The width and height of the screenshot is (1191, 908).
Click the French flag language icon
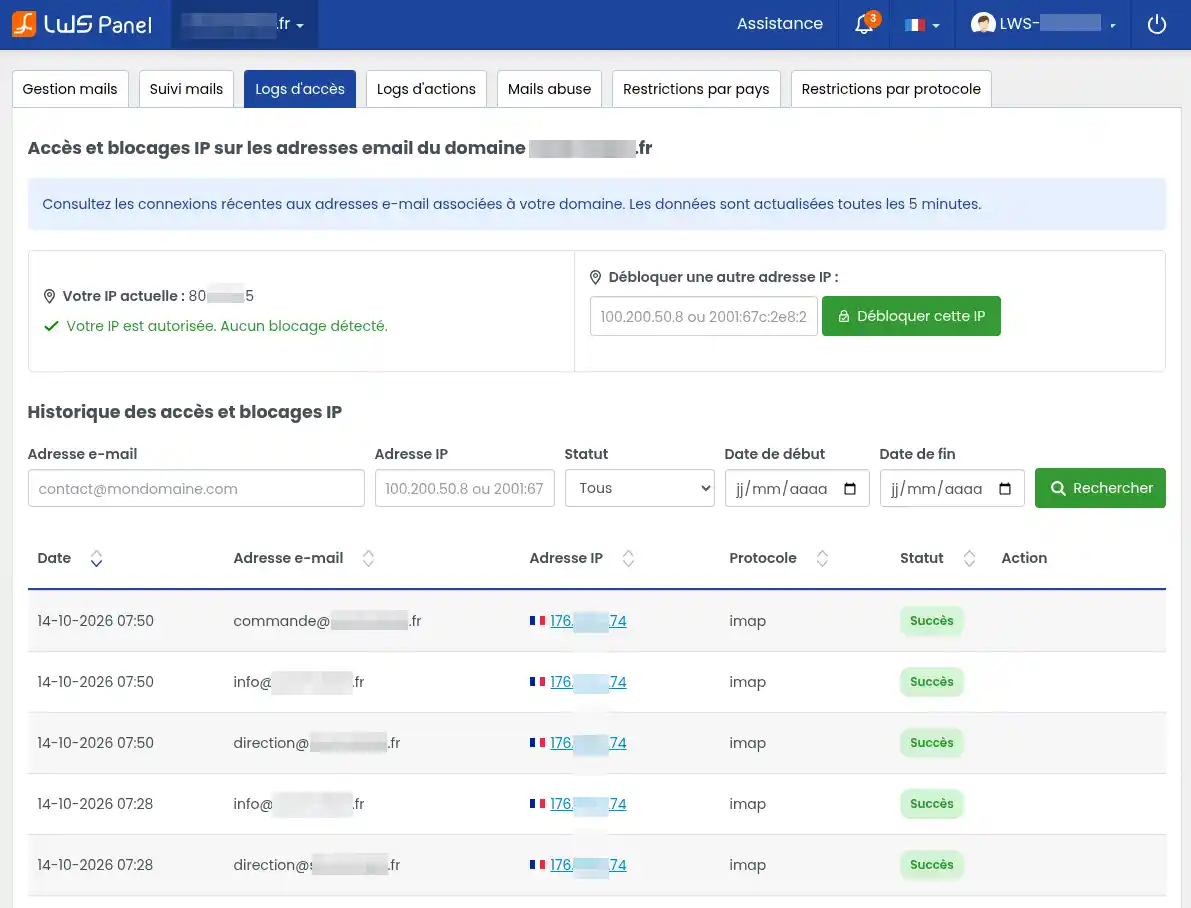[915, 24]
